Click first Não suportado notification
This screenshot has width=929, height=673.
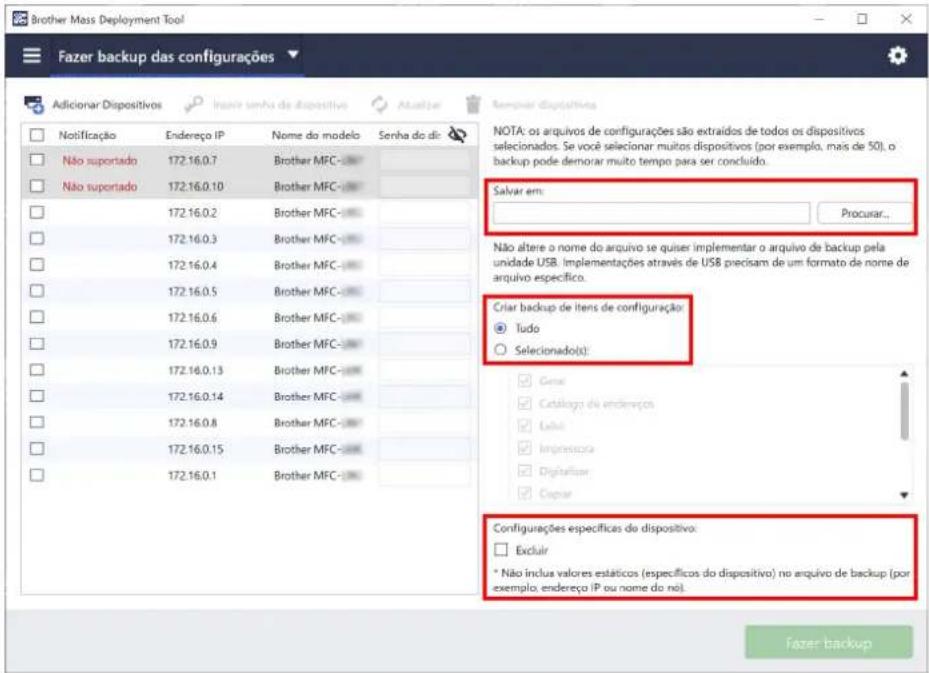tap(100, 160)
